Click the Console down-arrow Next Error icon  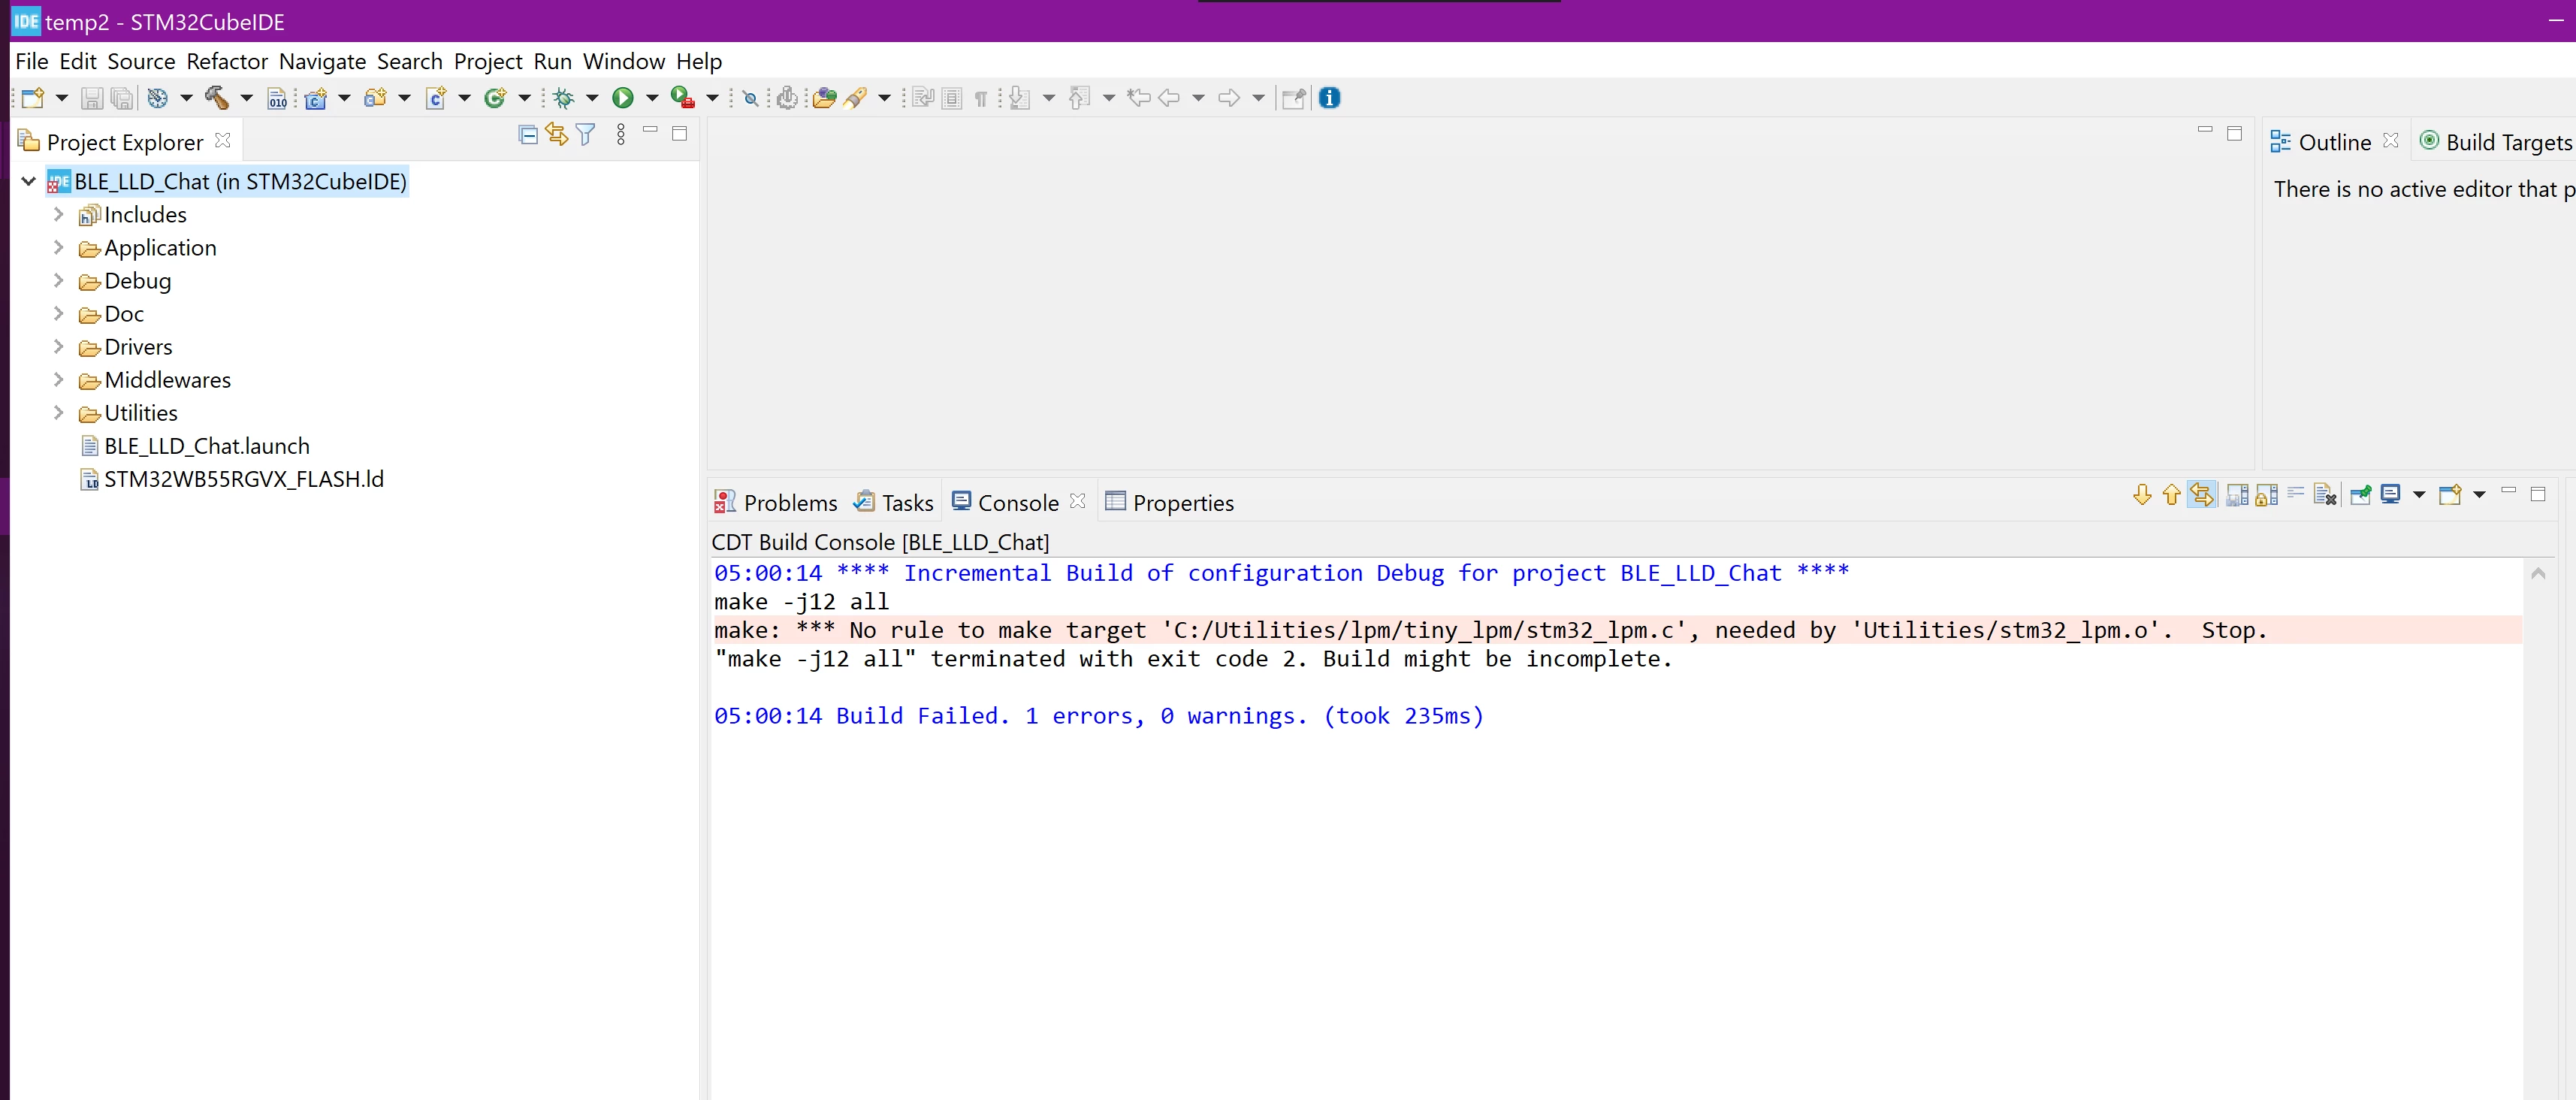pyautogui.click(x=2141, y=495)
